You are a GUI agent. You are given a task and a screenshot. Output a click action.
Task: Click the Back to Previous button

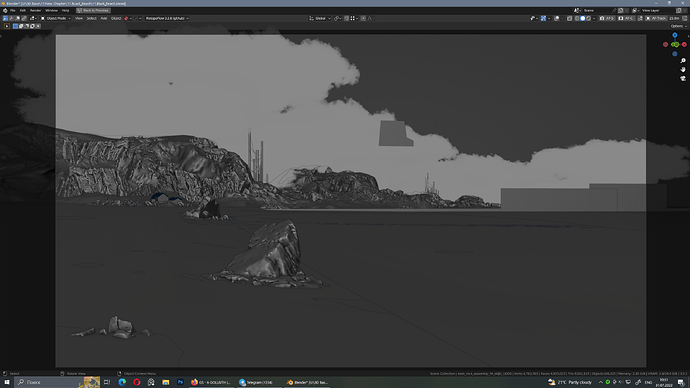(93, 10)
